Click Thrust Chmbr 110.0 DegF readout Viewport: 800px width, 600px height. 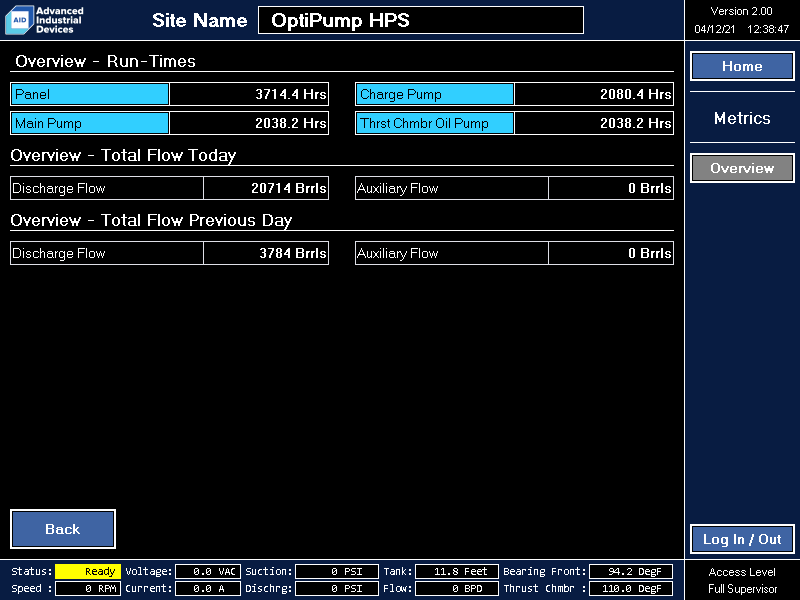coord(631,588)
